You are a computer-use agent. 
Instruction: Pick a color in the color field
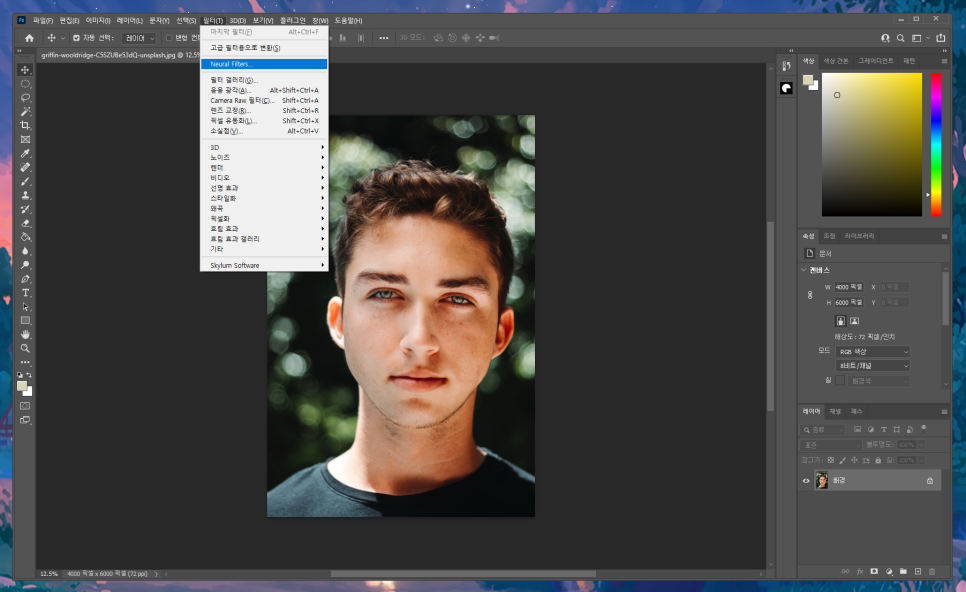click(872, 145)
